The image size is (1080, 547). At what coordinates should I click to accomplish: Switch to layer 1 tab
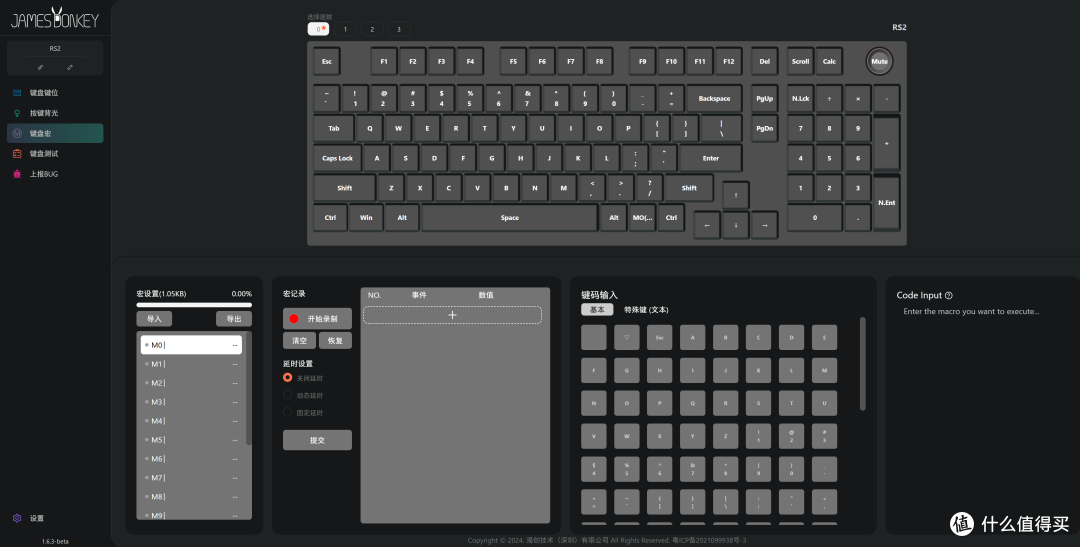coord(345,29)
